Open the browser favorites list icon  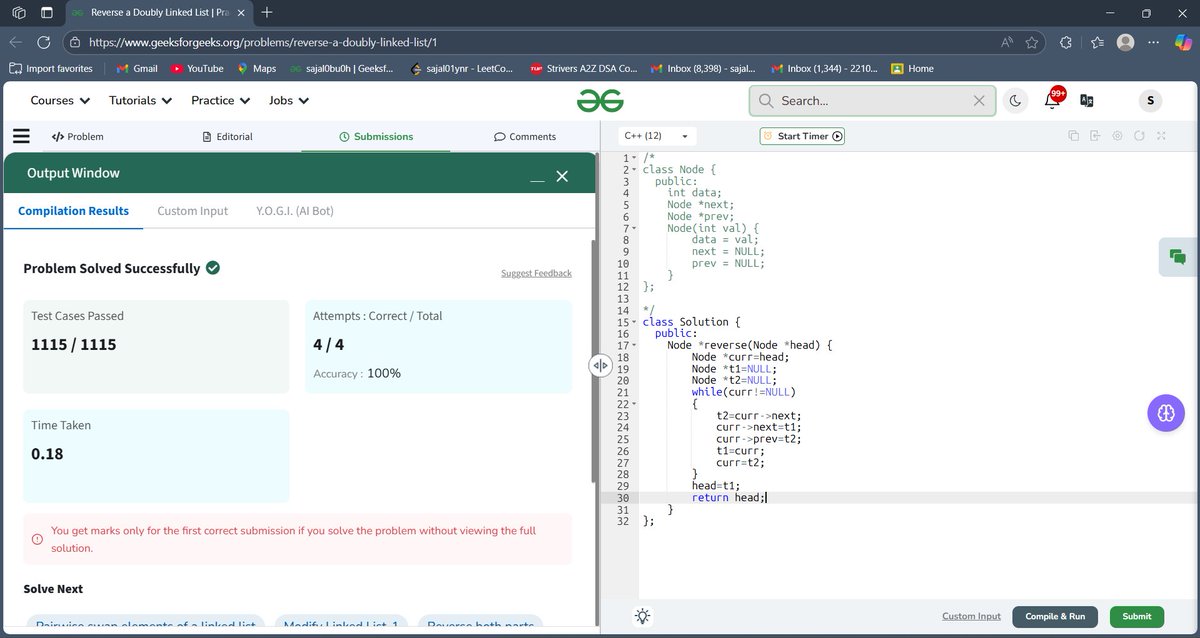coord(1097,42)
